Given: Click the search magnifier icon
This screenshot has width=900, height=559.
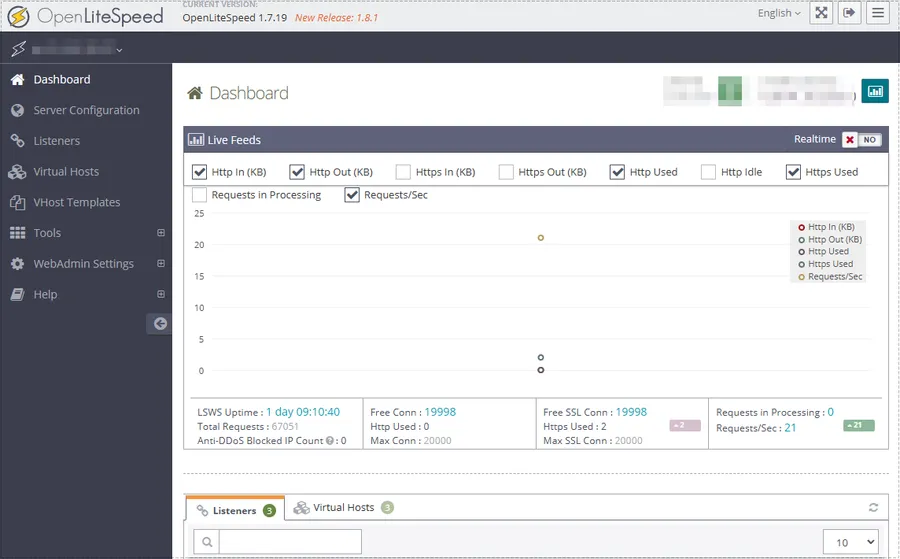Looking at the screenshot, I should [207, 542].
